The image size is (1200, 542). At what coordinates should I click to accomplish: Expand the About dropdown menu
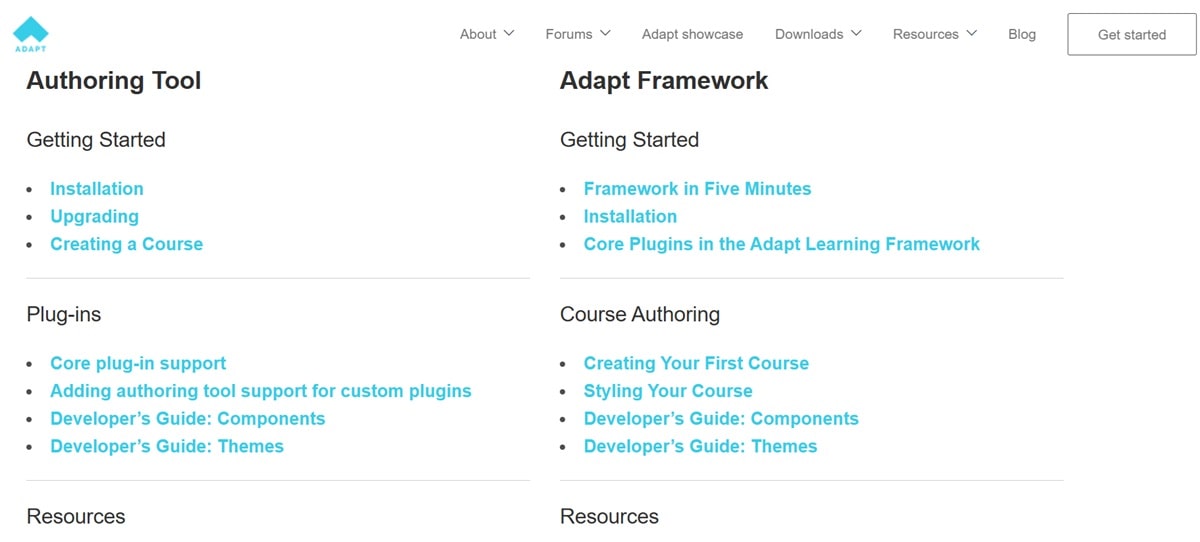coord(487,34)
